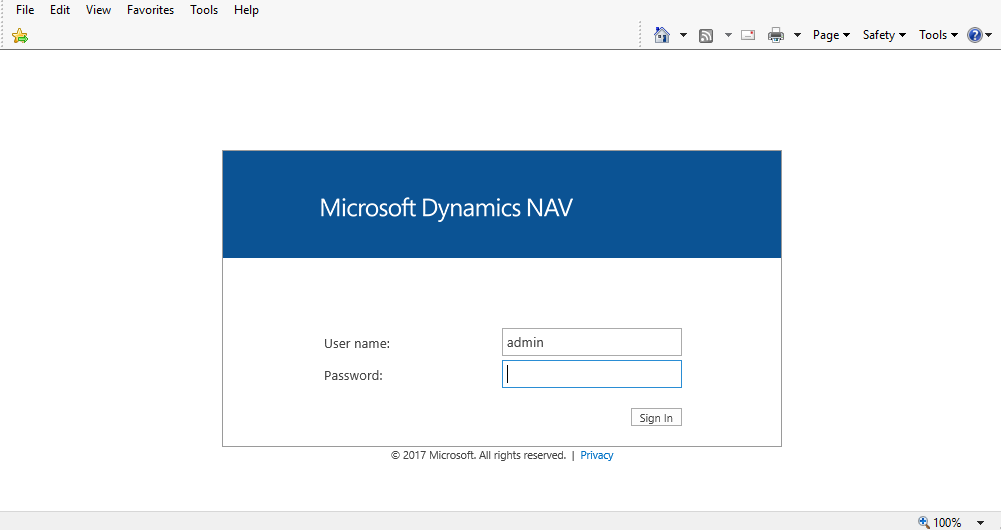Click the Sign In button
The width and height of the screenshot is (1001, 530).
point(656,418)
